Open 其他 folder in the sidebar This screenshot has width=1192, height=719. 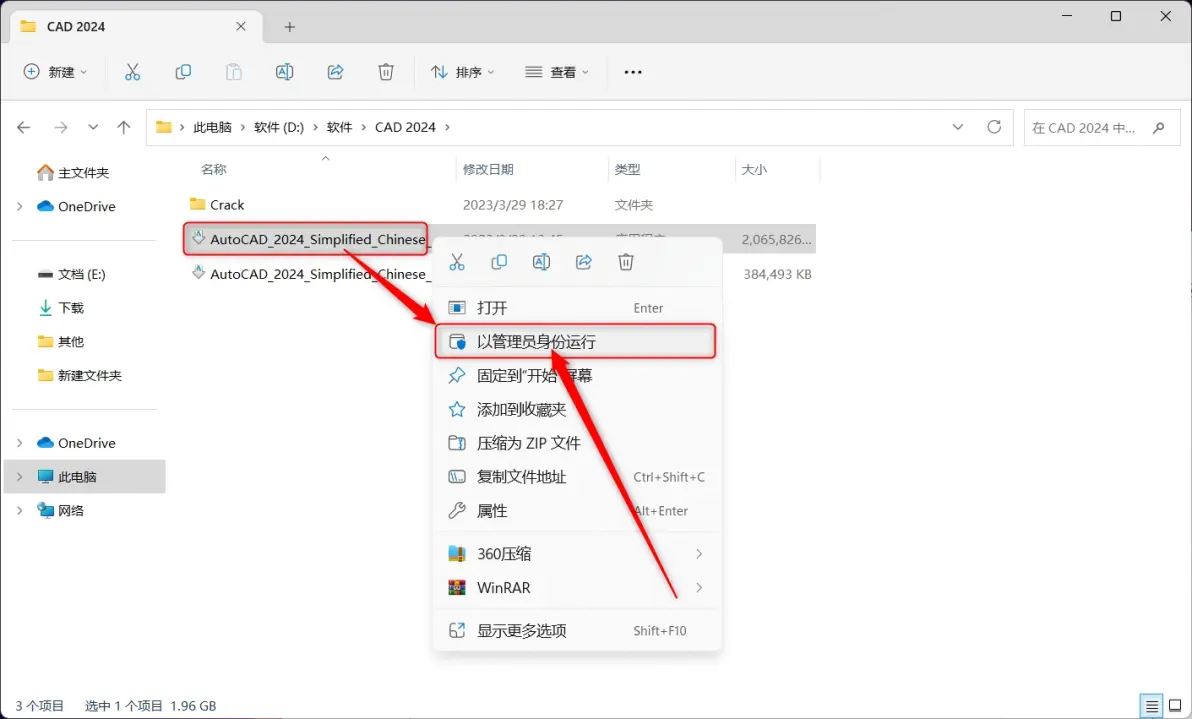71,341
